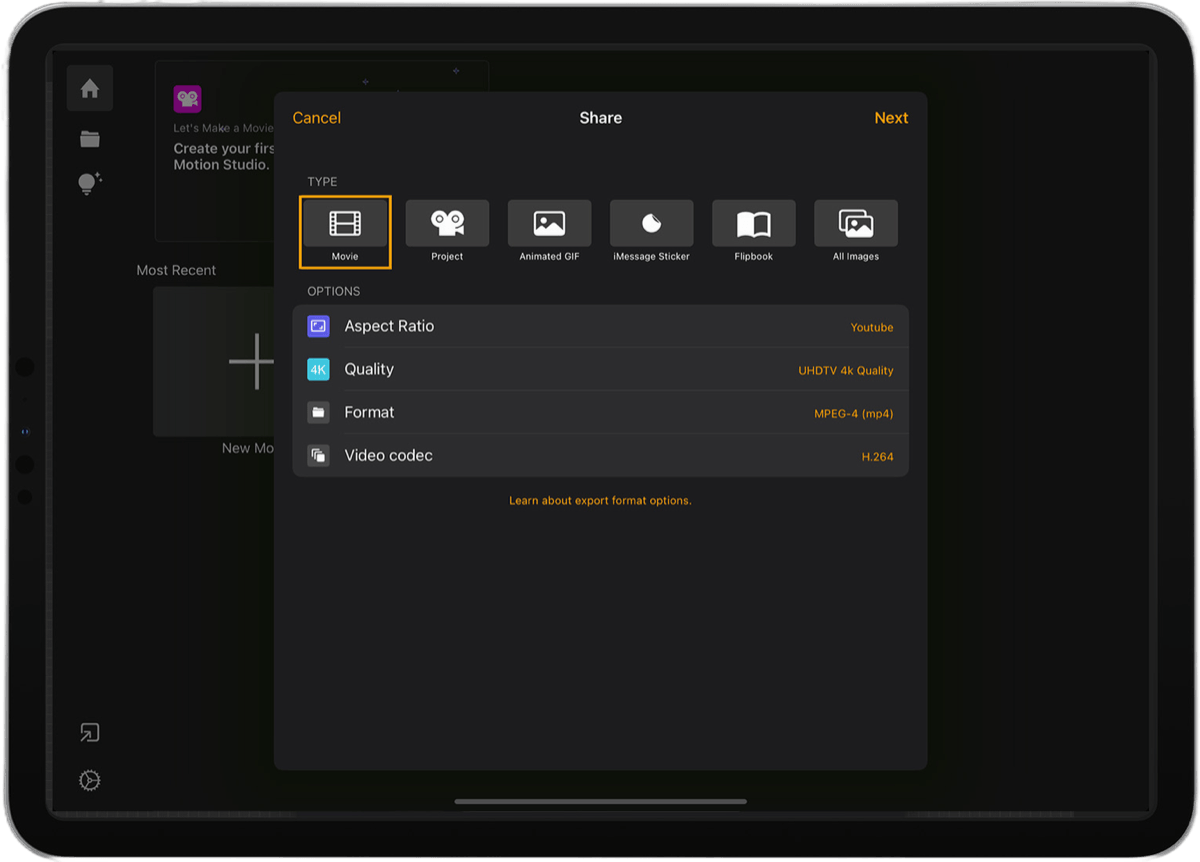Open the Video codec H.264 setting
Viewport: 1200px width, 862px height.
(600, 455)
